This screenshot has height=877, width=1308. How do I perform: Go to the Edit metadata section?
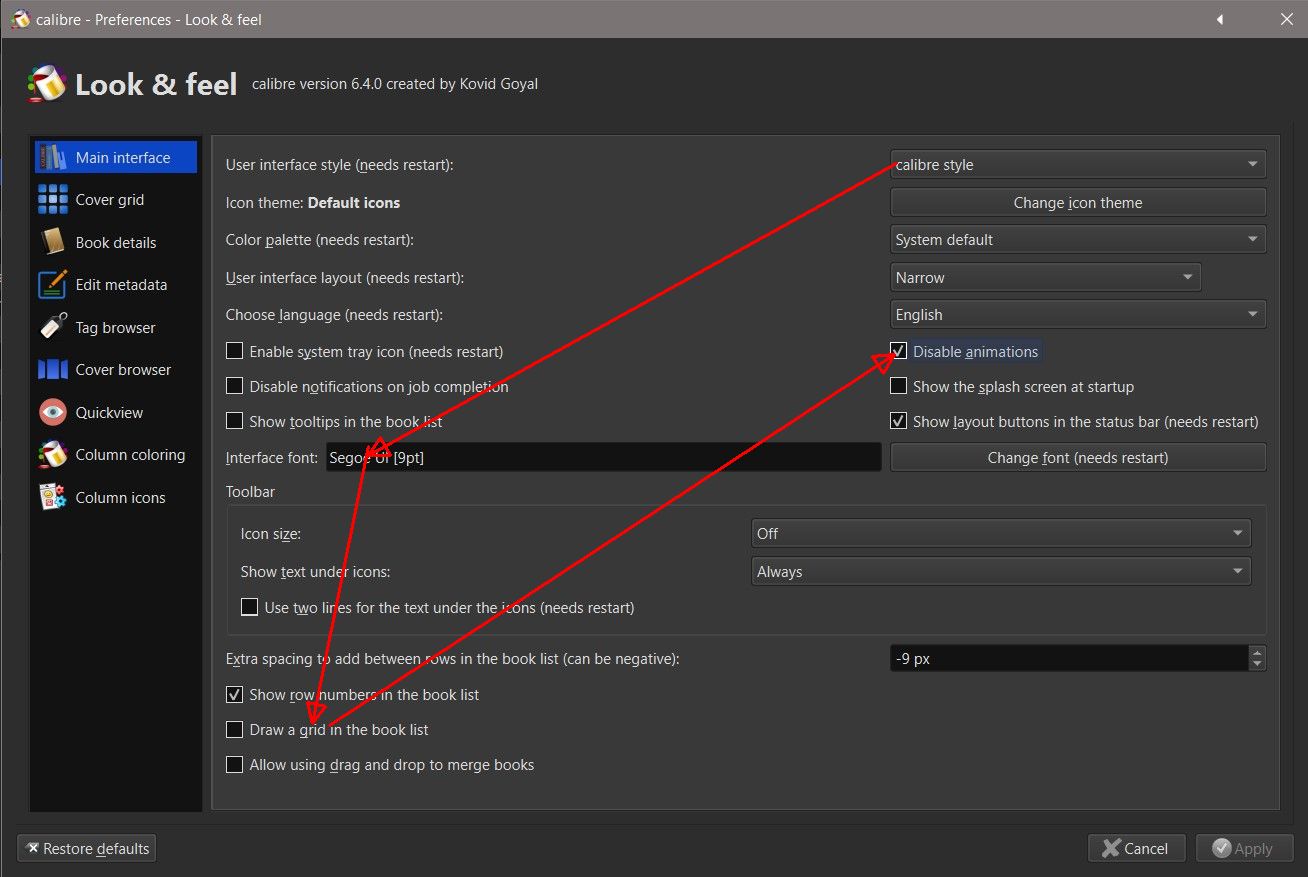click(x=116, y=285)
